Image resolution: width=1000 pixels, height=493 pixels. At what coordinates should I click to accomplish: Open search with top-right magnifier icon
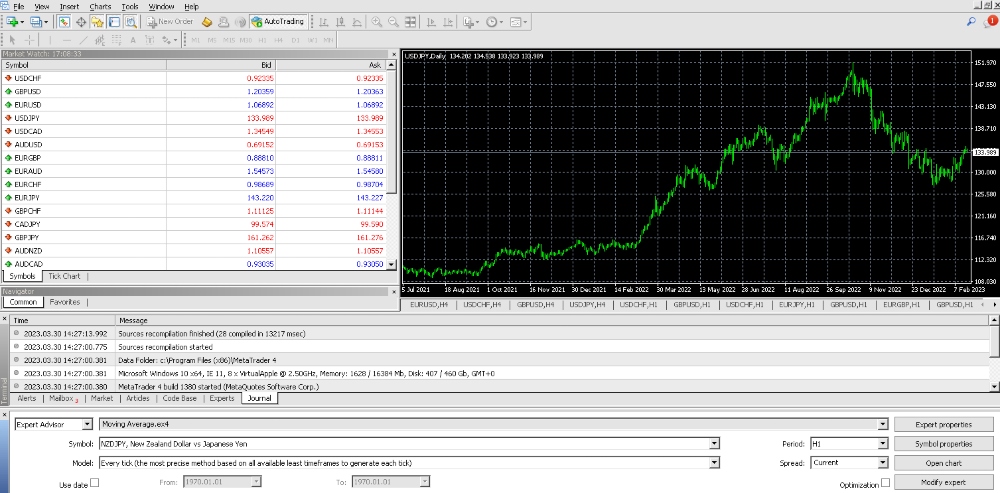pos(972,20)
